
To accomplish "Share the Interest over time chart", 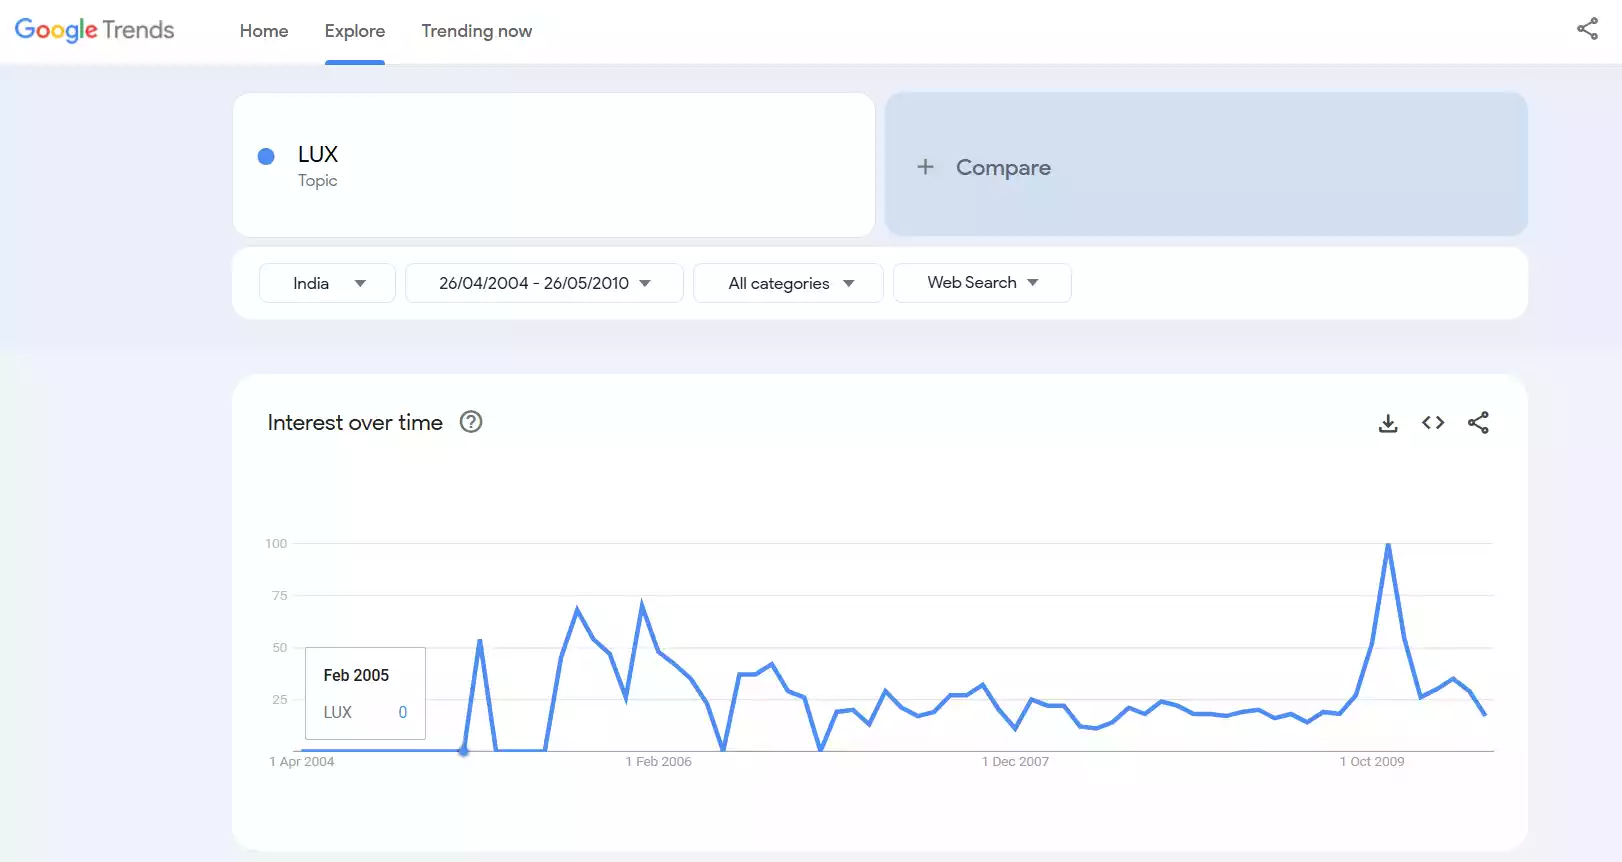I will (x=1478, y=423).
